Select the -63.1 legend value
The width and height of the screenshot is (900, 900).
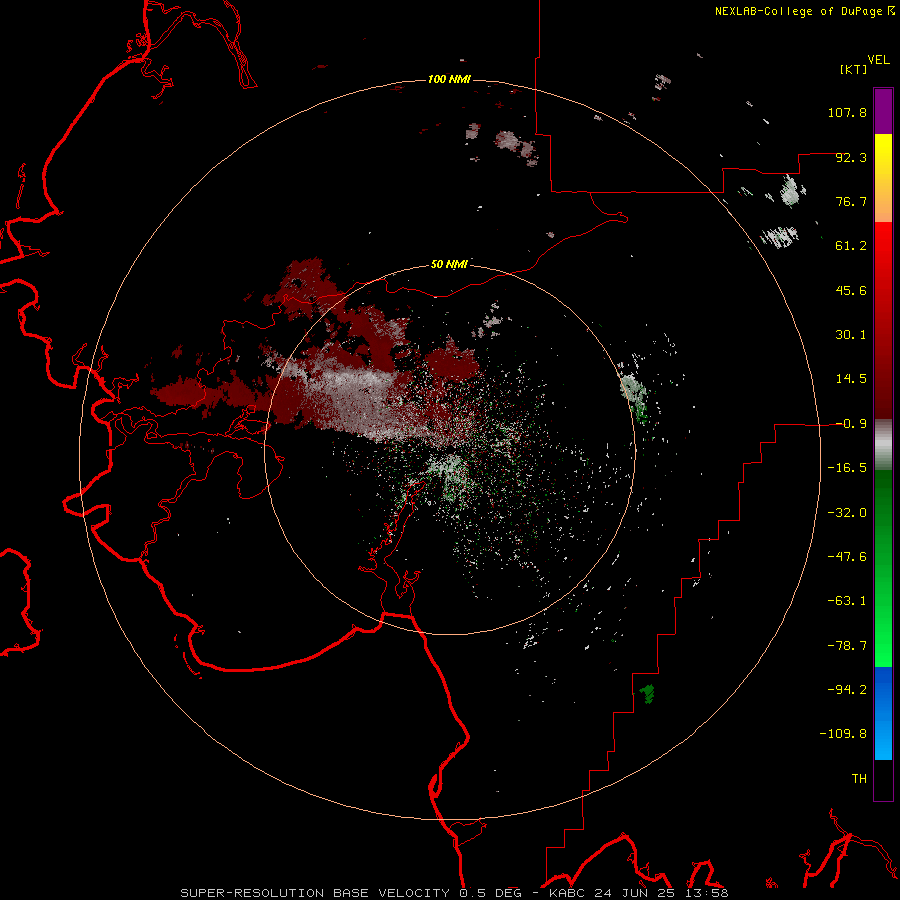(x=847, y=601)
